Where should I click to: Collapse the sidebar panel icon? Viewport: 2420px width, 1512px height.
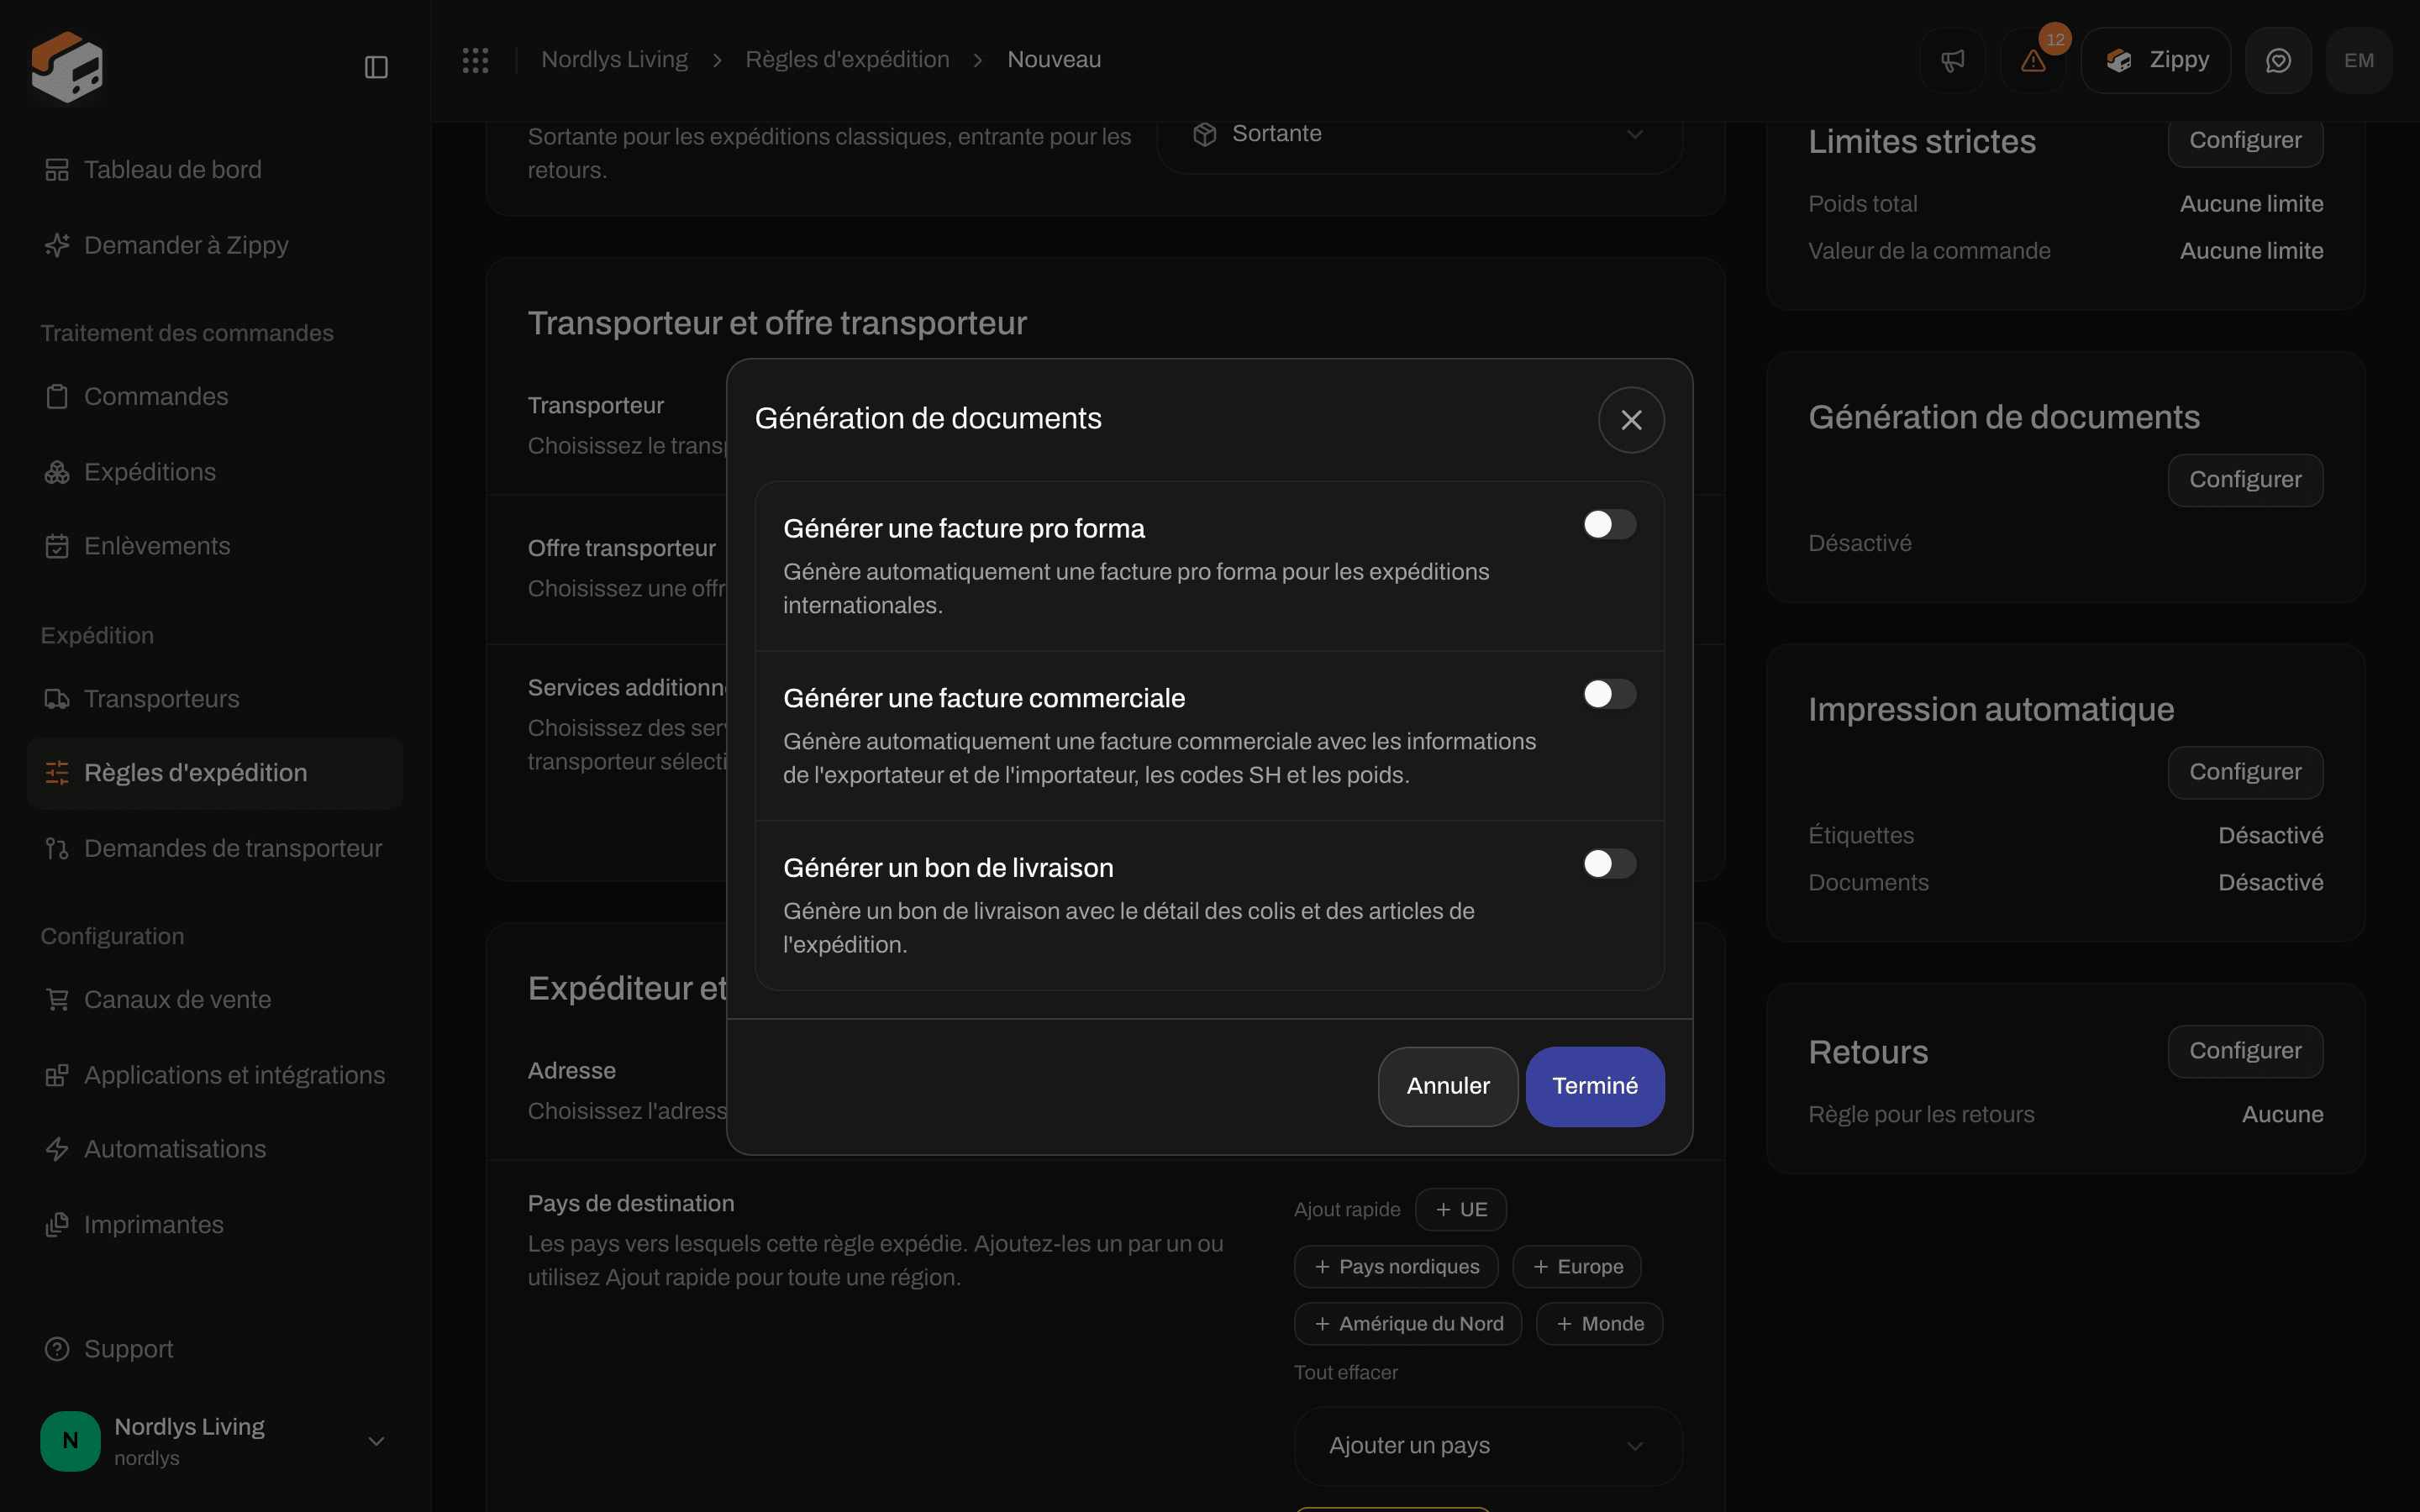click(376, 67)
